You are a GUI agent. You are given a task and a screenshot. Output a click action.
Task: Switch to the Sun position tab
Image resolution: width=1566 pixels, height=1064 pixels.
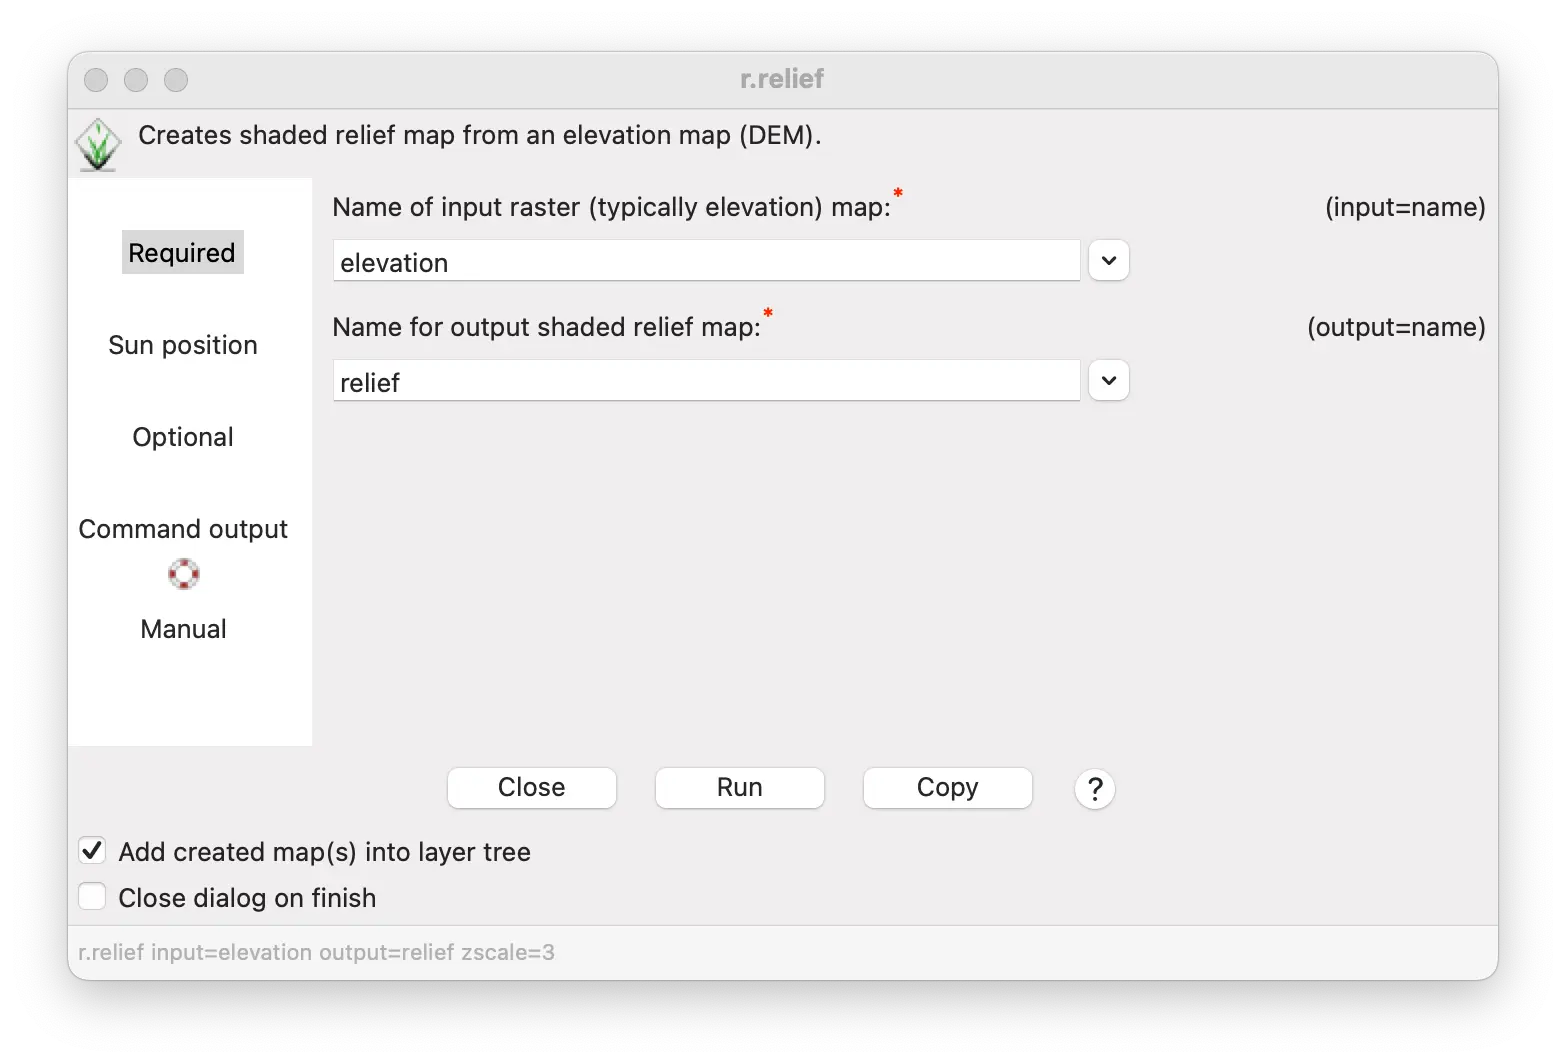click(x=183, y=345)
